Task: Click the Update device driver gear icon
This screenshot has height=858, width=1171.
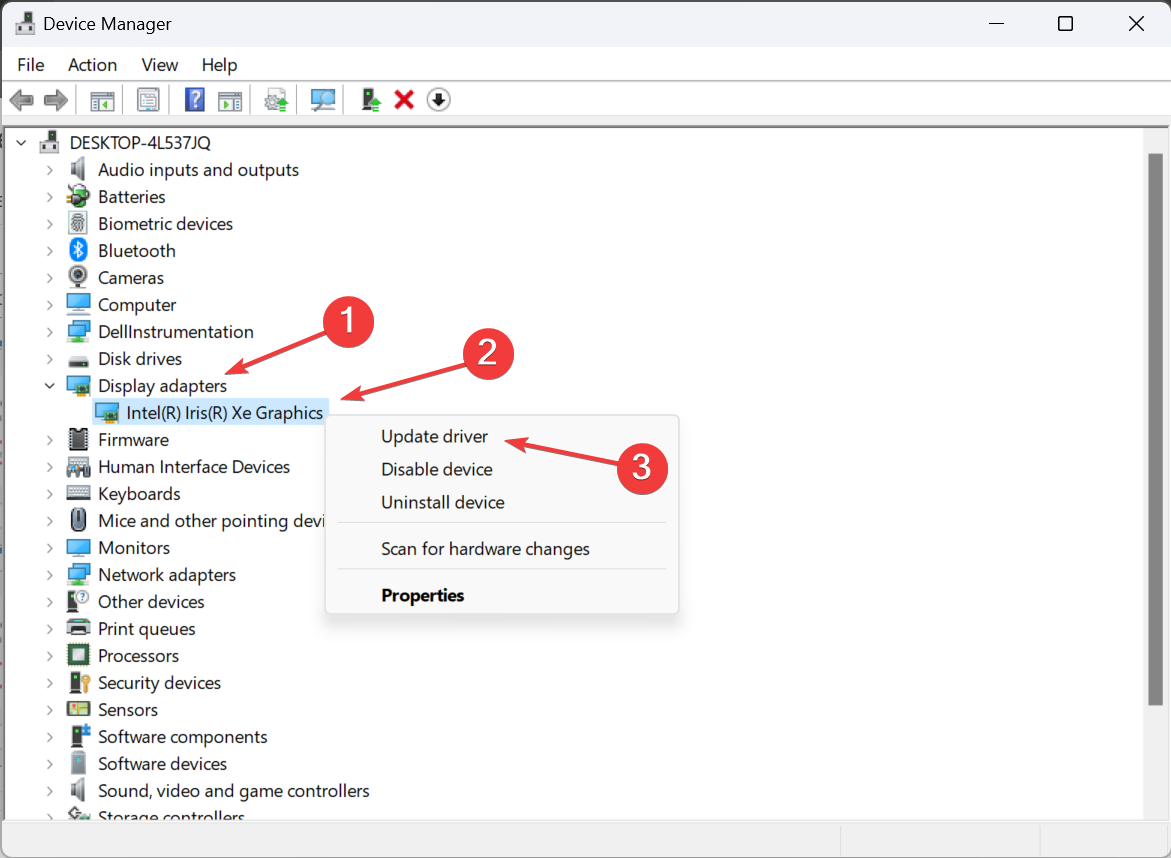Action: point(276,100)
